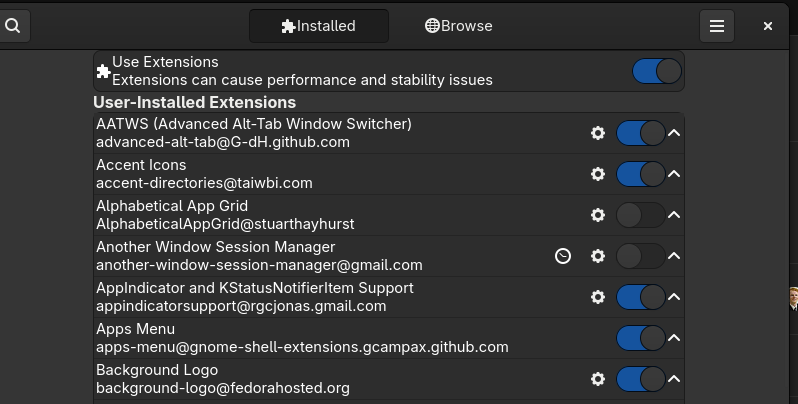Open the hamburger main menu
Image resolution: width=798 pixels, height=404 pixels.
click(x=717, y=26)
